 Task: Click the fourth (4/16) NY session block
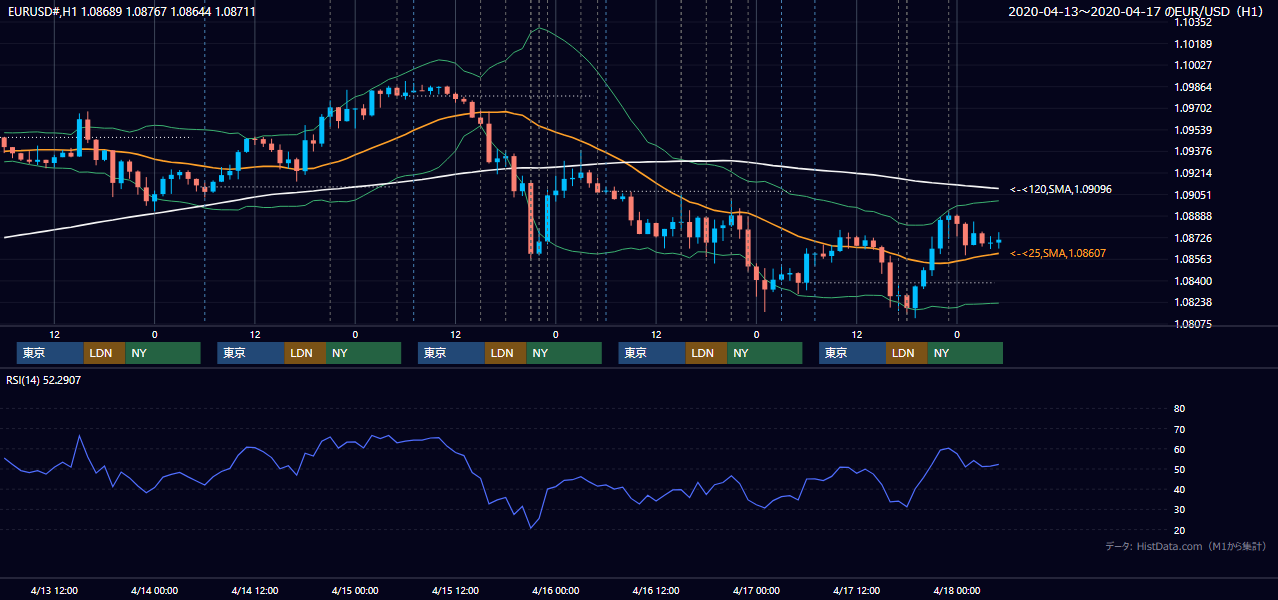coord(765,353)
